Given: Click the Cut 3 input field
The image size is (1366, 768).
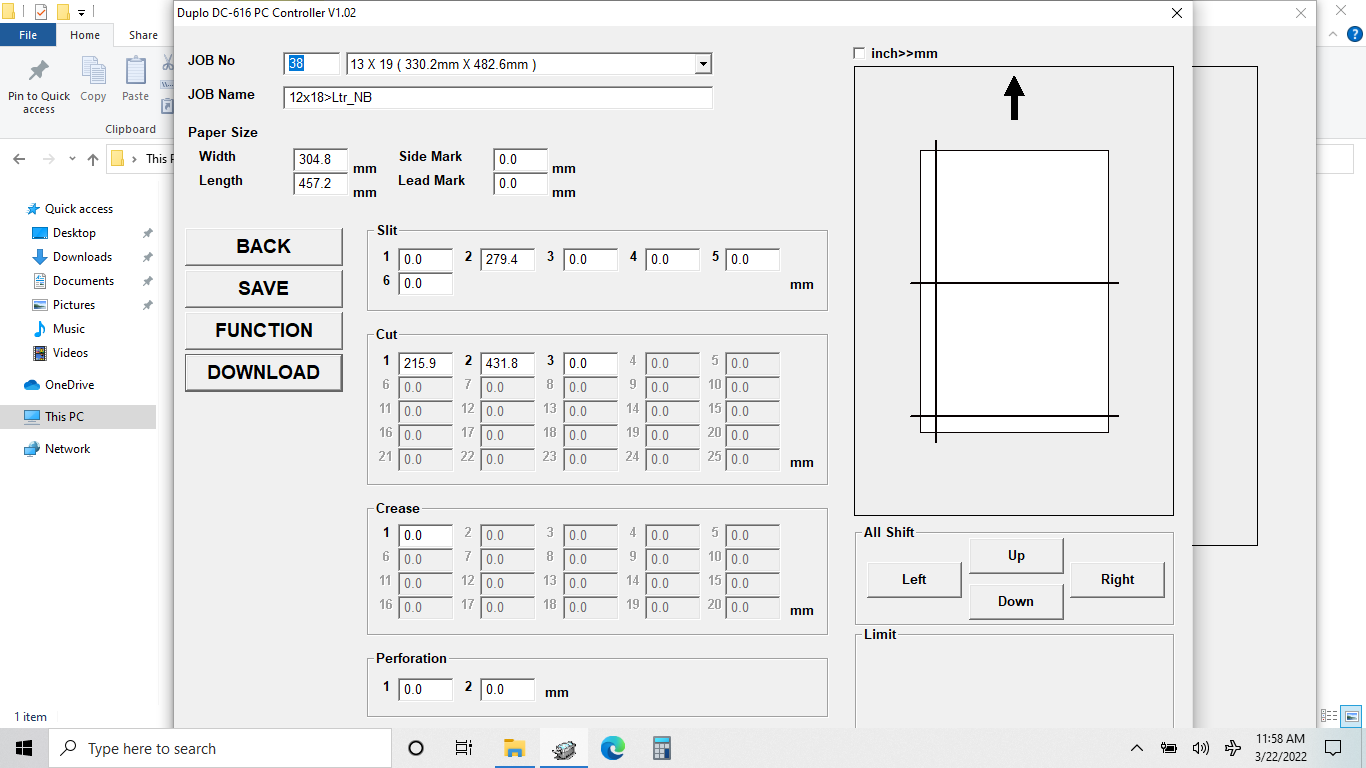Looking at the screenshot, I should click(x=591, y=363).
